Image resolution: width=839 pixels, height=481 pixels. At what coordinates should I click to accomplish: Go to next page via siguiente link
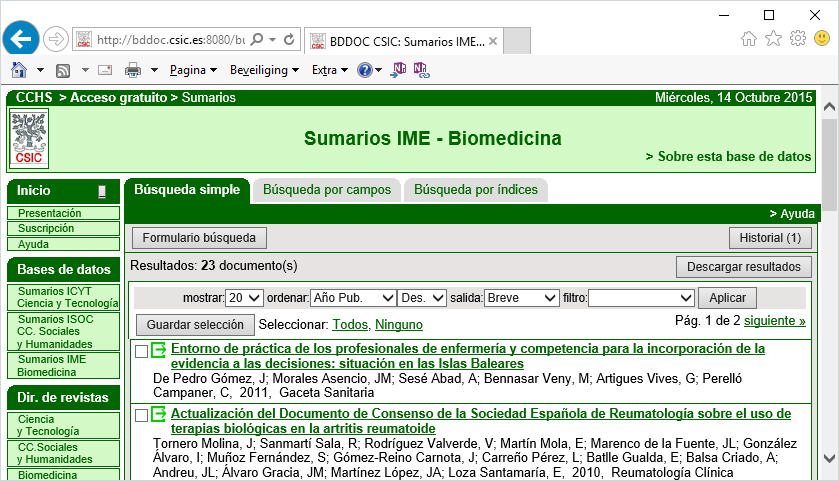775,321
